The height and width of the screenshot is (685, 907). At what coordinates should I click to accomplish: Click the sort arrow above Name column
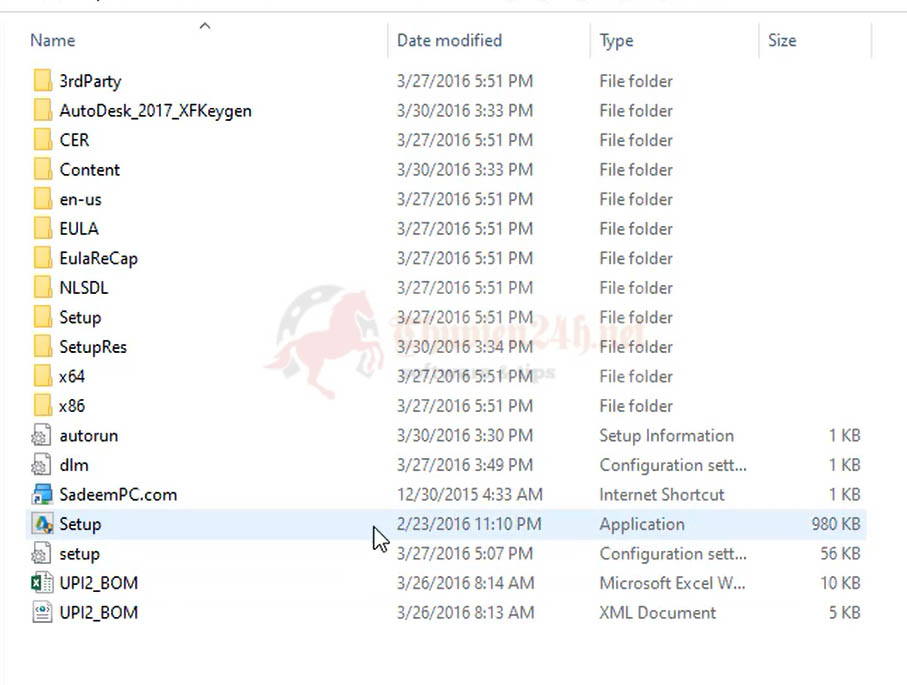(204, 25)
